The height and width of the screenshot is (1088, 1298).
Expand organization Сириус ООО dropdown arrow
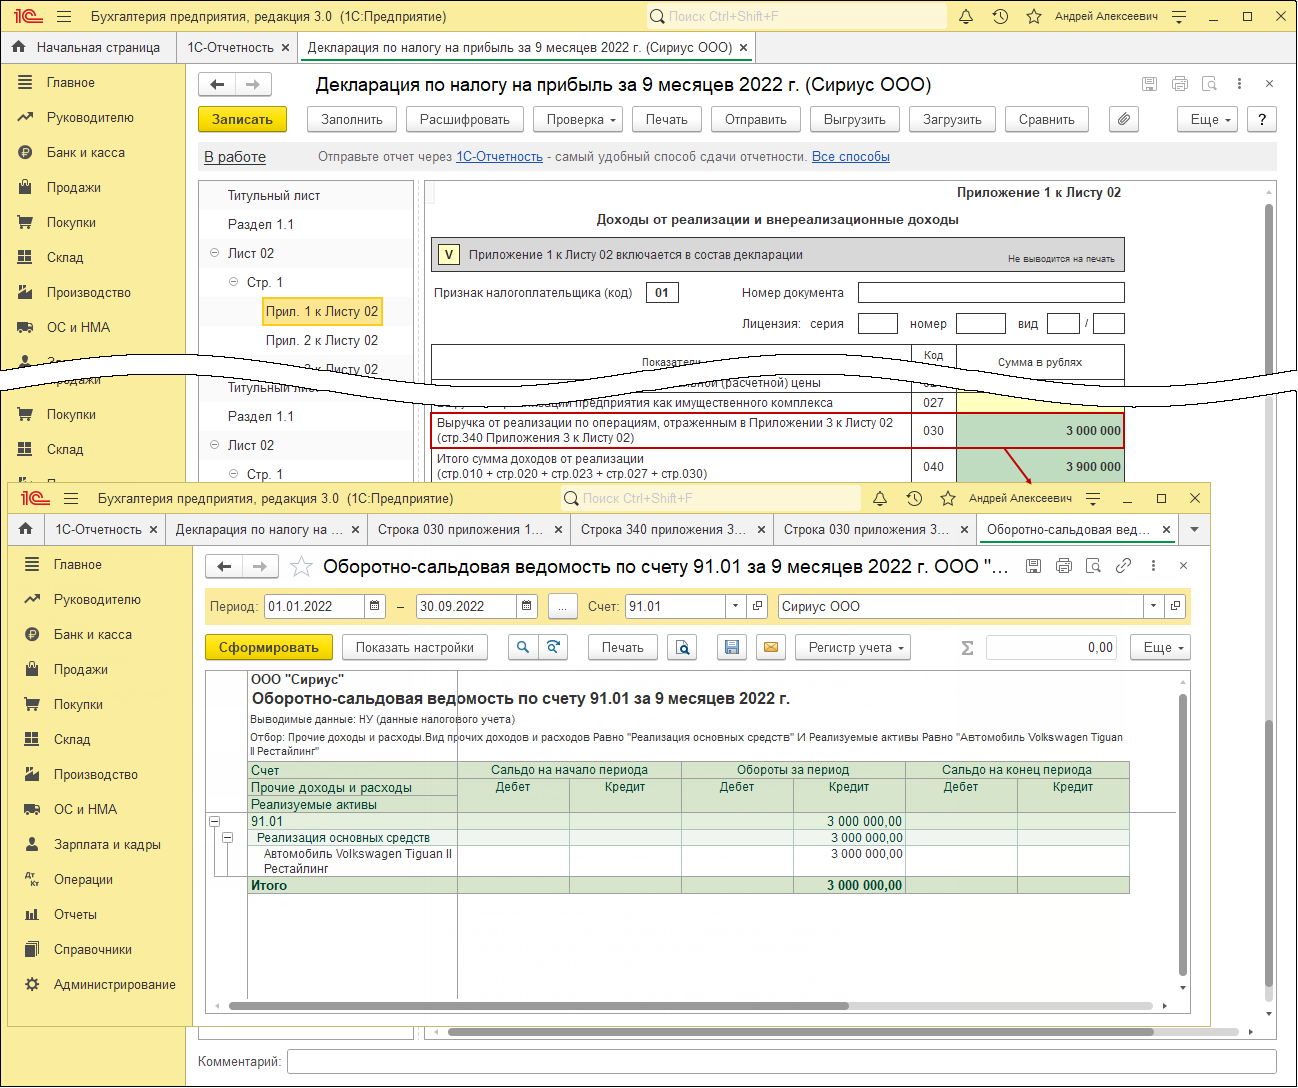(x=1154, y=606)
